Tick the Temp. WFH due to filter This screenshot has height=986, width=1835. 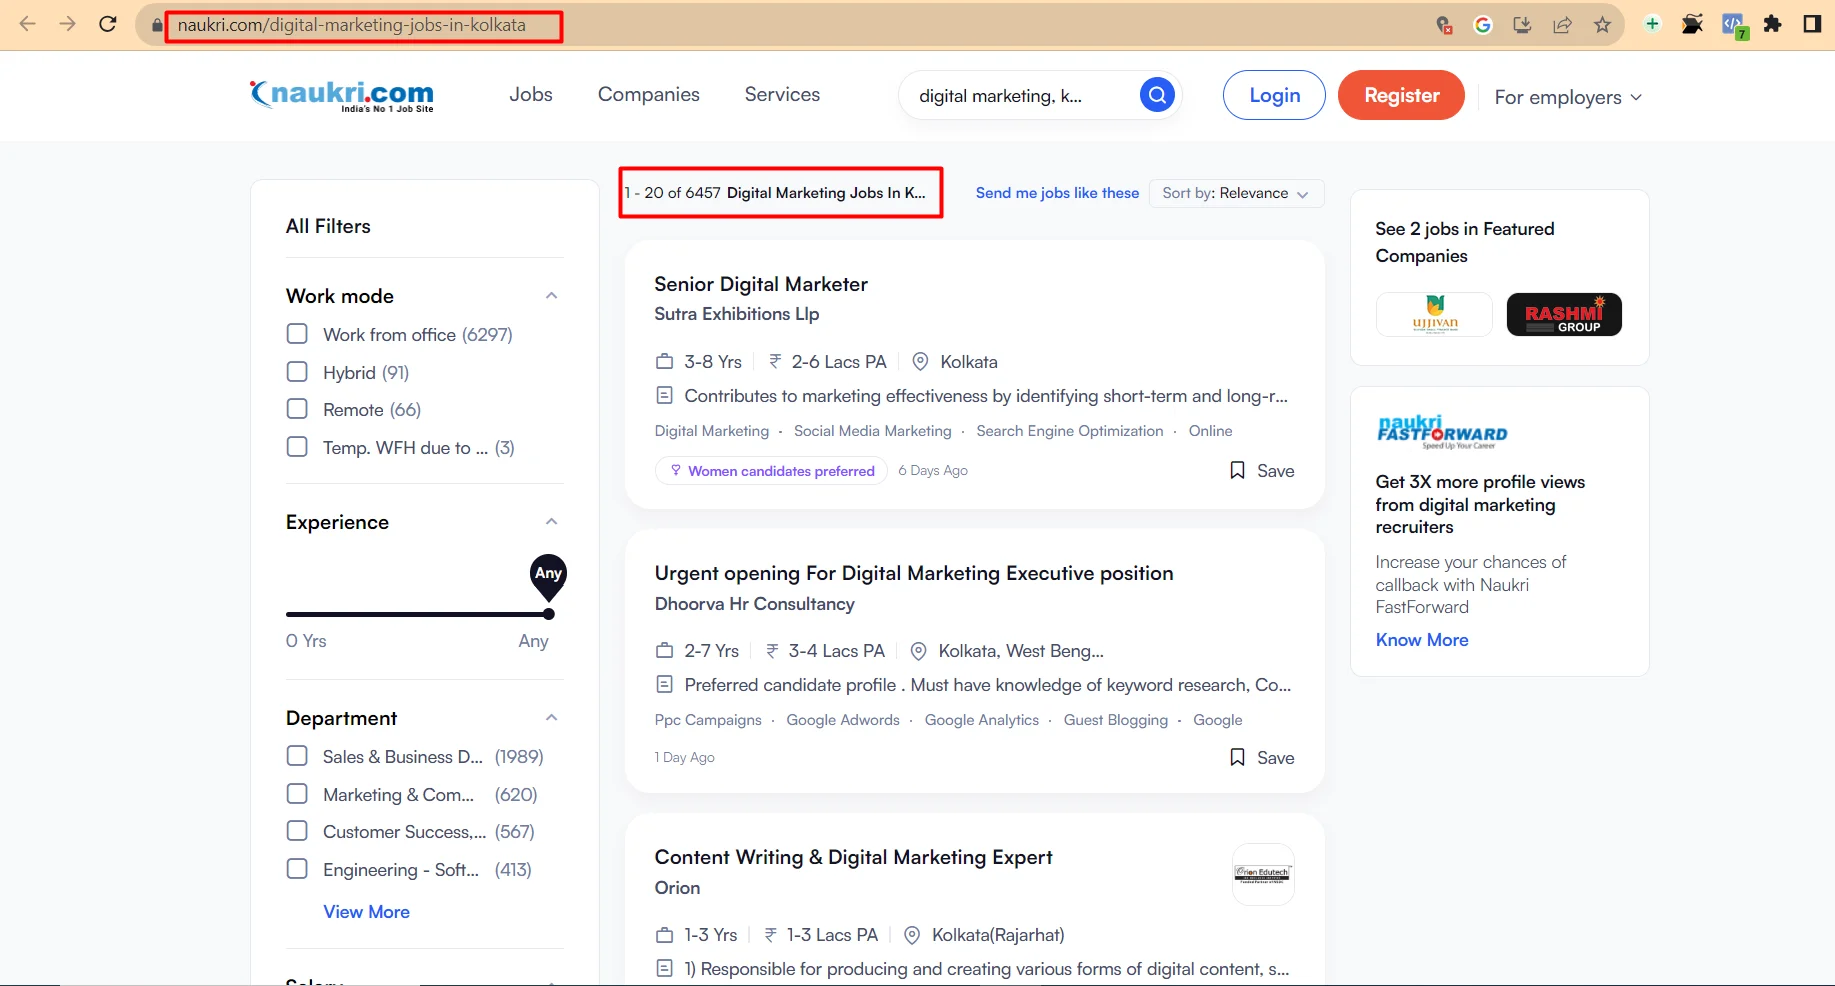tap(297, 447)
